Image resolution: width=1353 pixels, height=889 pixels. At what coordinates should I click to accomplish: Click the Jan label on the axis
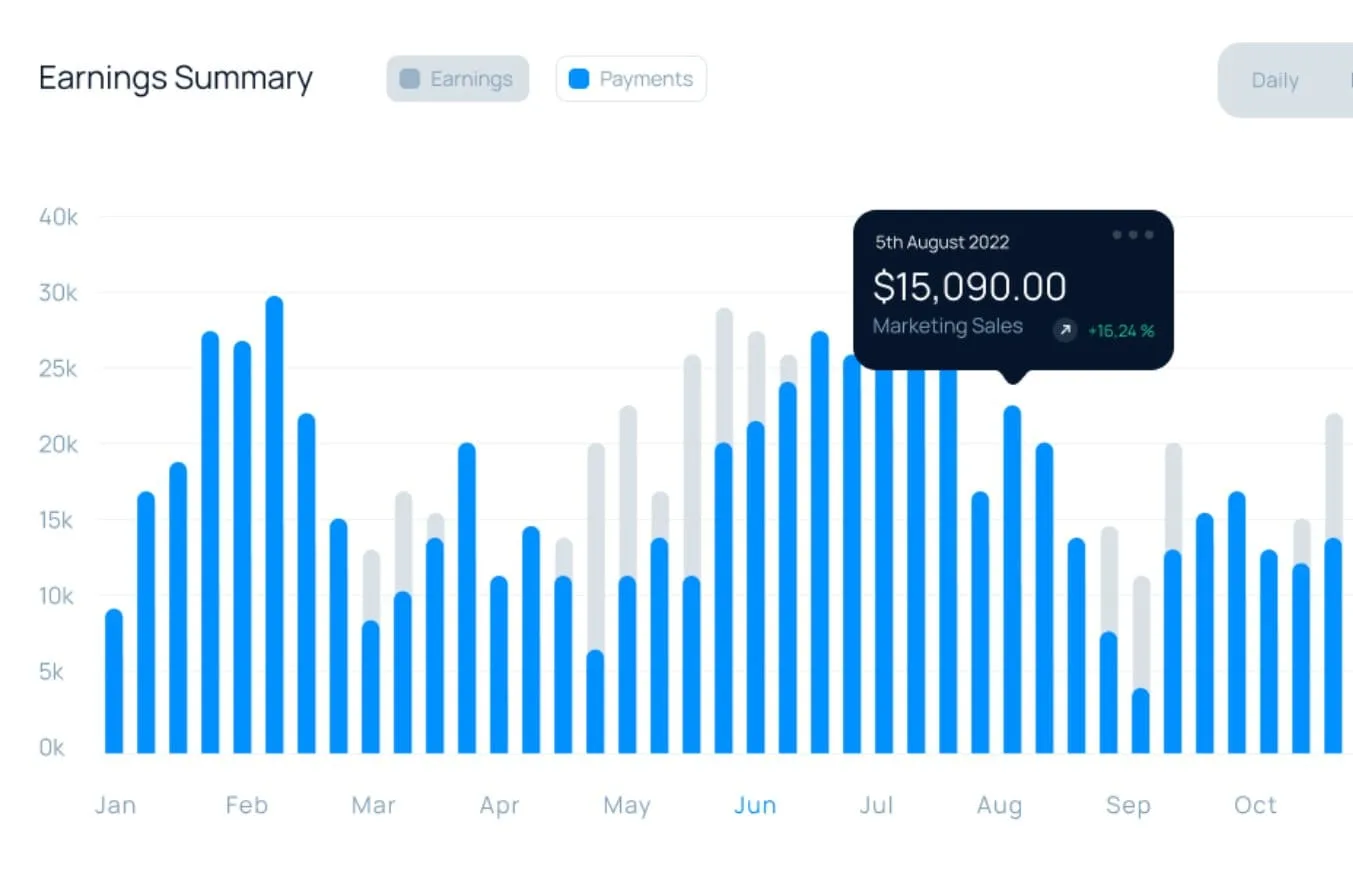[x=115, y=806]
